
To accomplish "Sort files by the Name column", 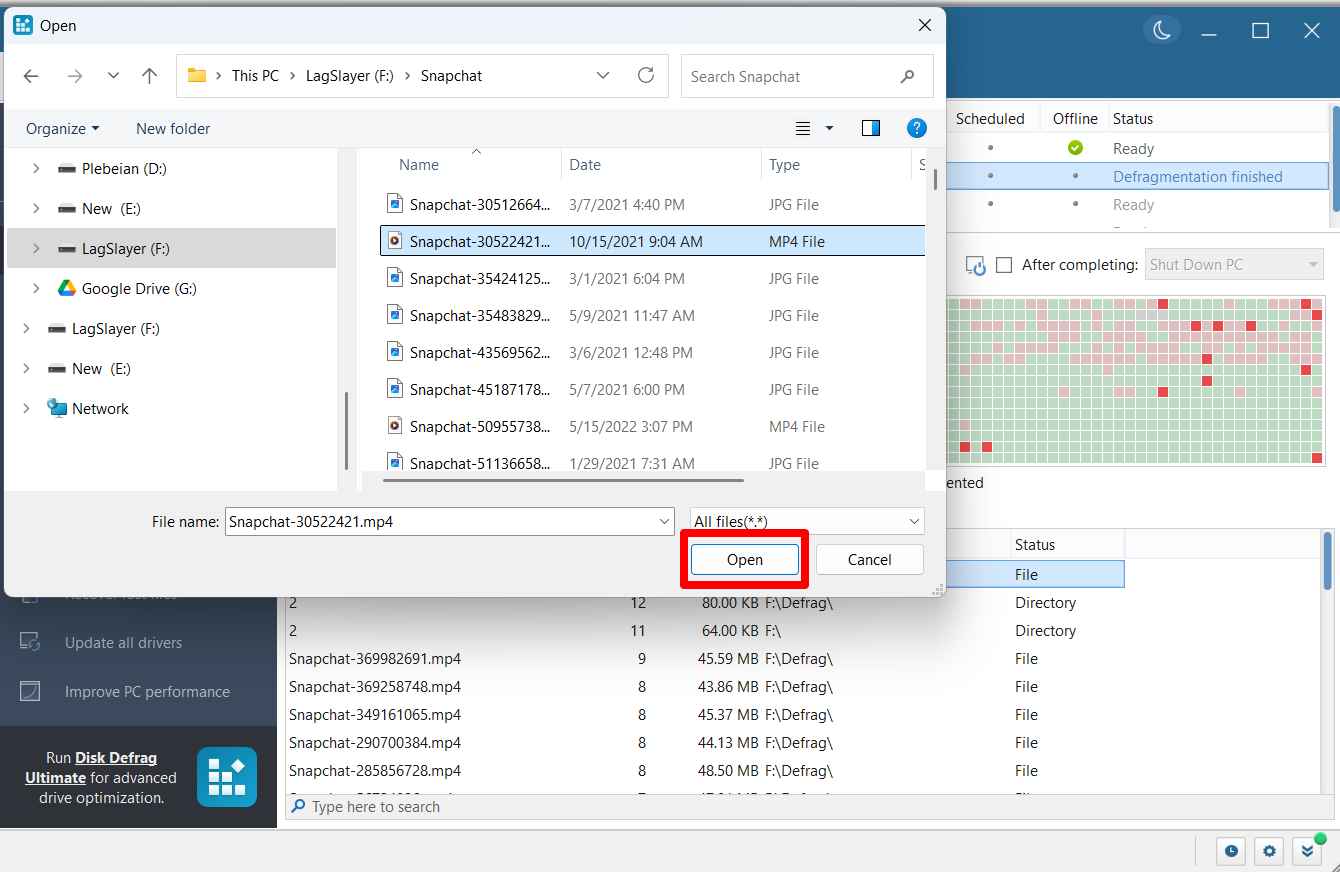I will click(419, 165).
